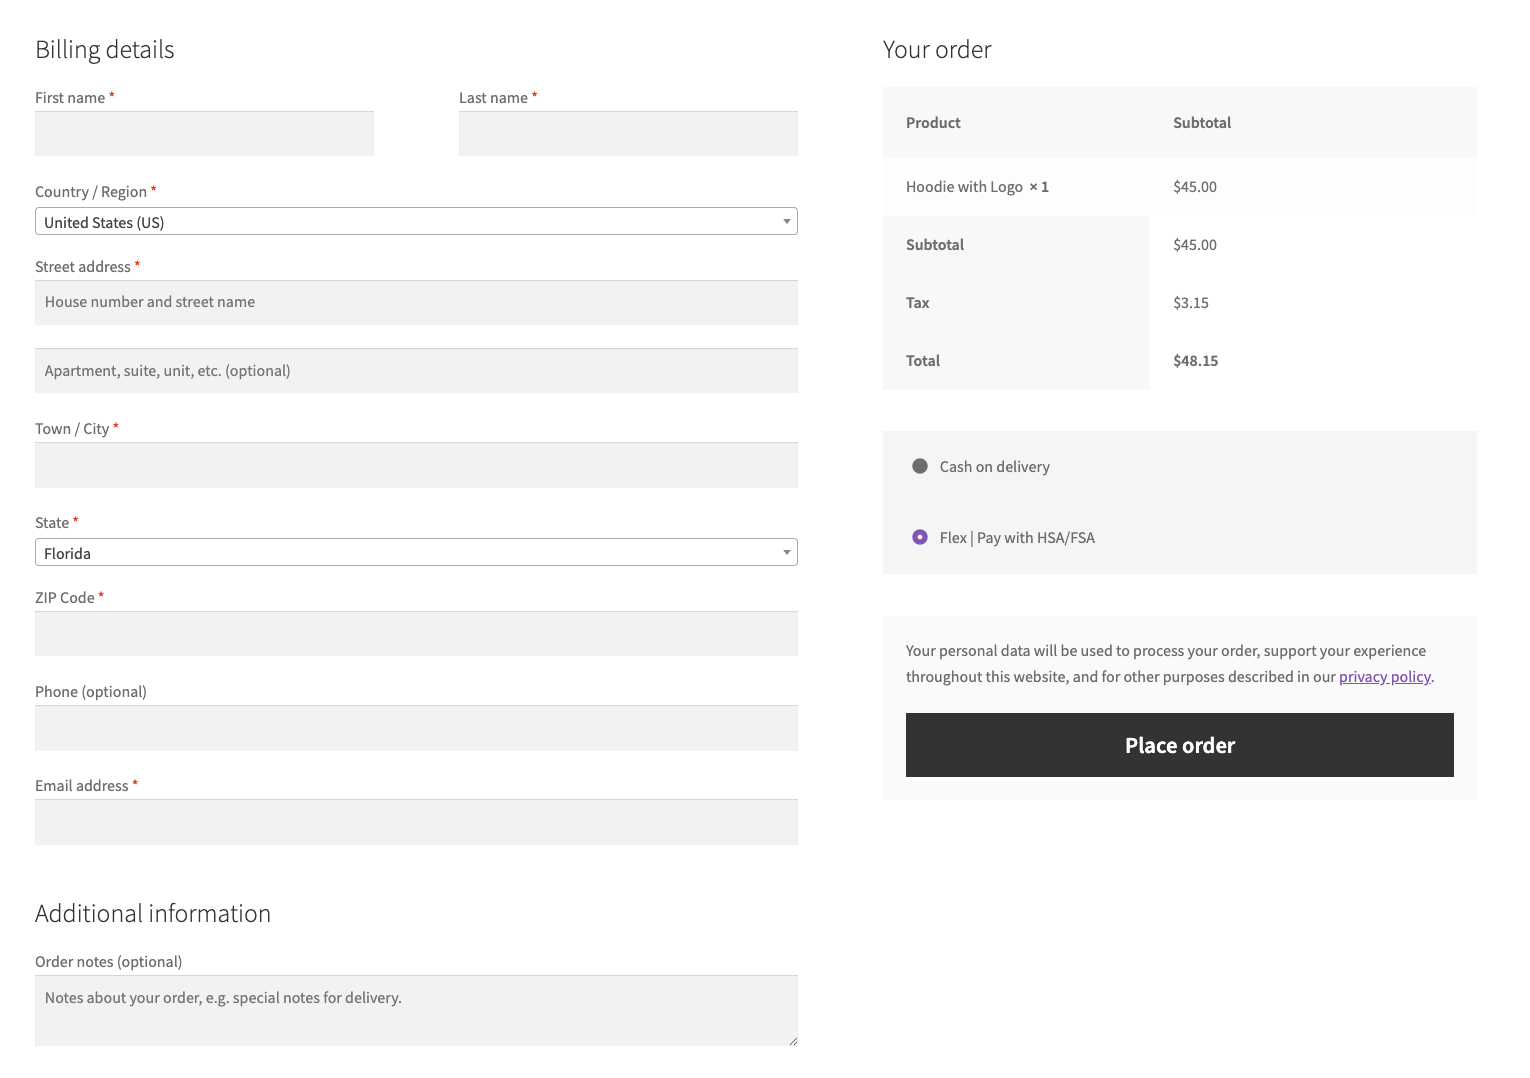Focus the ZIP Code field
Image resolution: width=1530 pixels, height=1078 pixels.
(416, 634)
